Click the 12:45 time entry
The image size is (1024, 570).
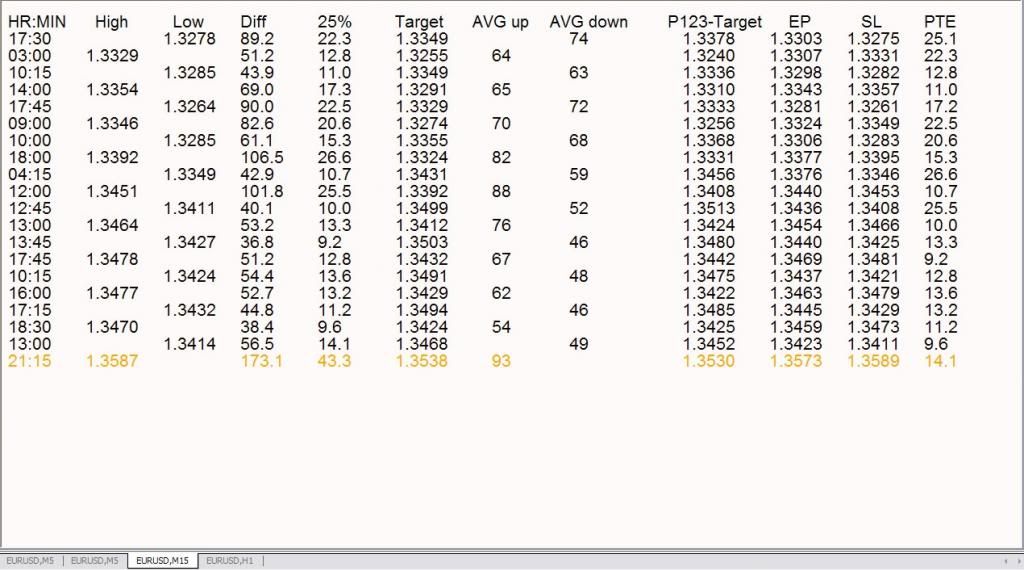click(x=29, y=209)
